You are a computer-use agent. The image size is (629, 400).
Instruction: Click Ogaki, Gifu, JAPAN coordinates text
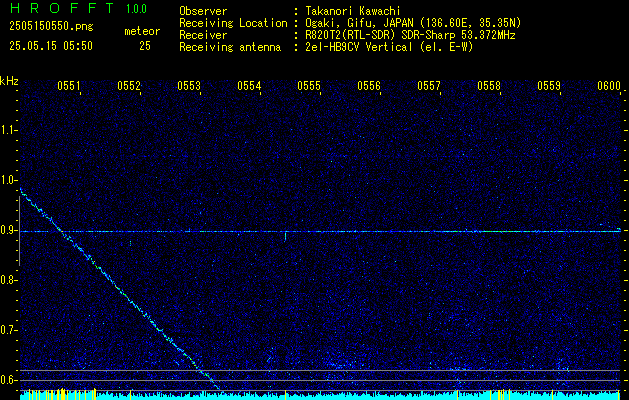click(413, 23)
